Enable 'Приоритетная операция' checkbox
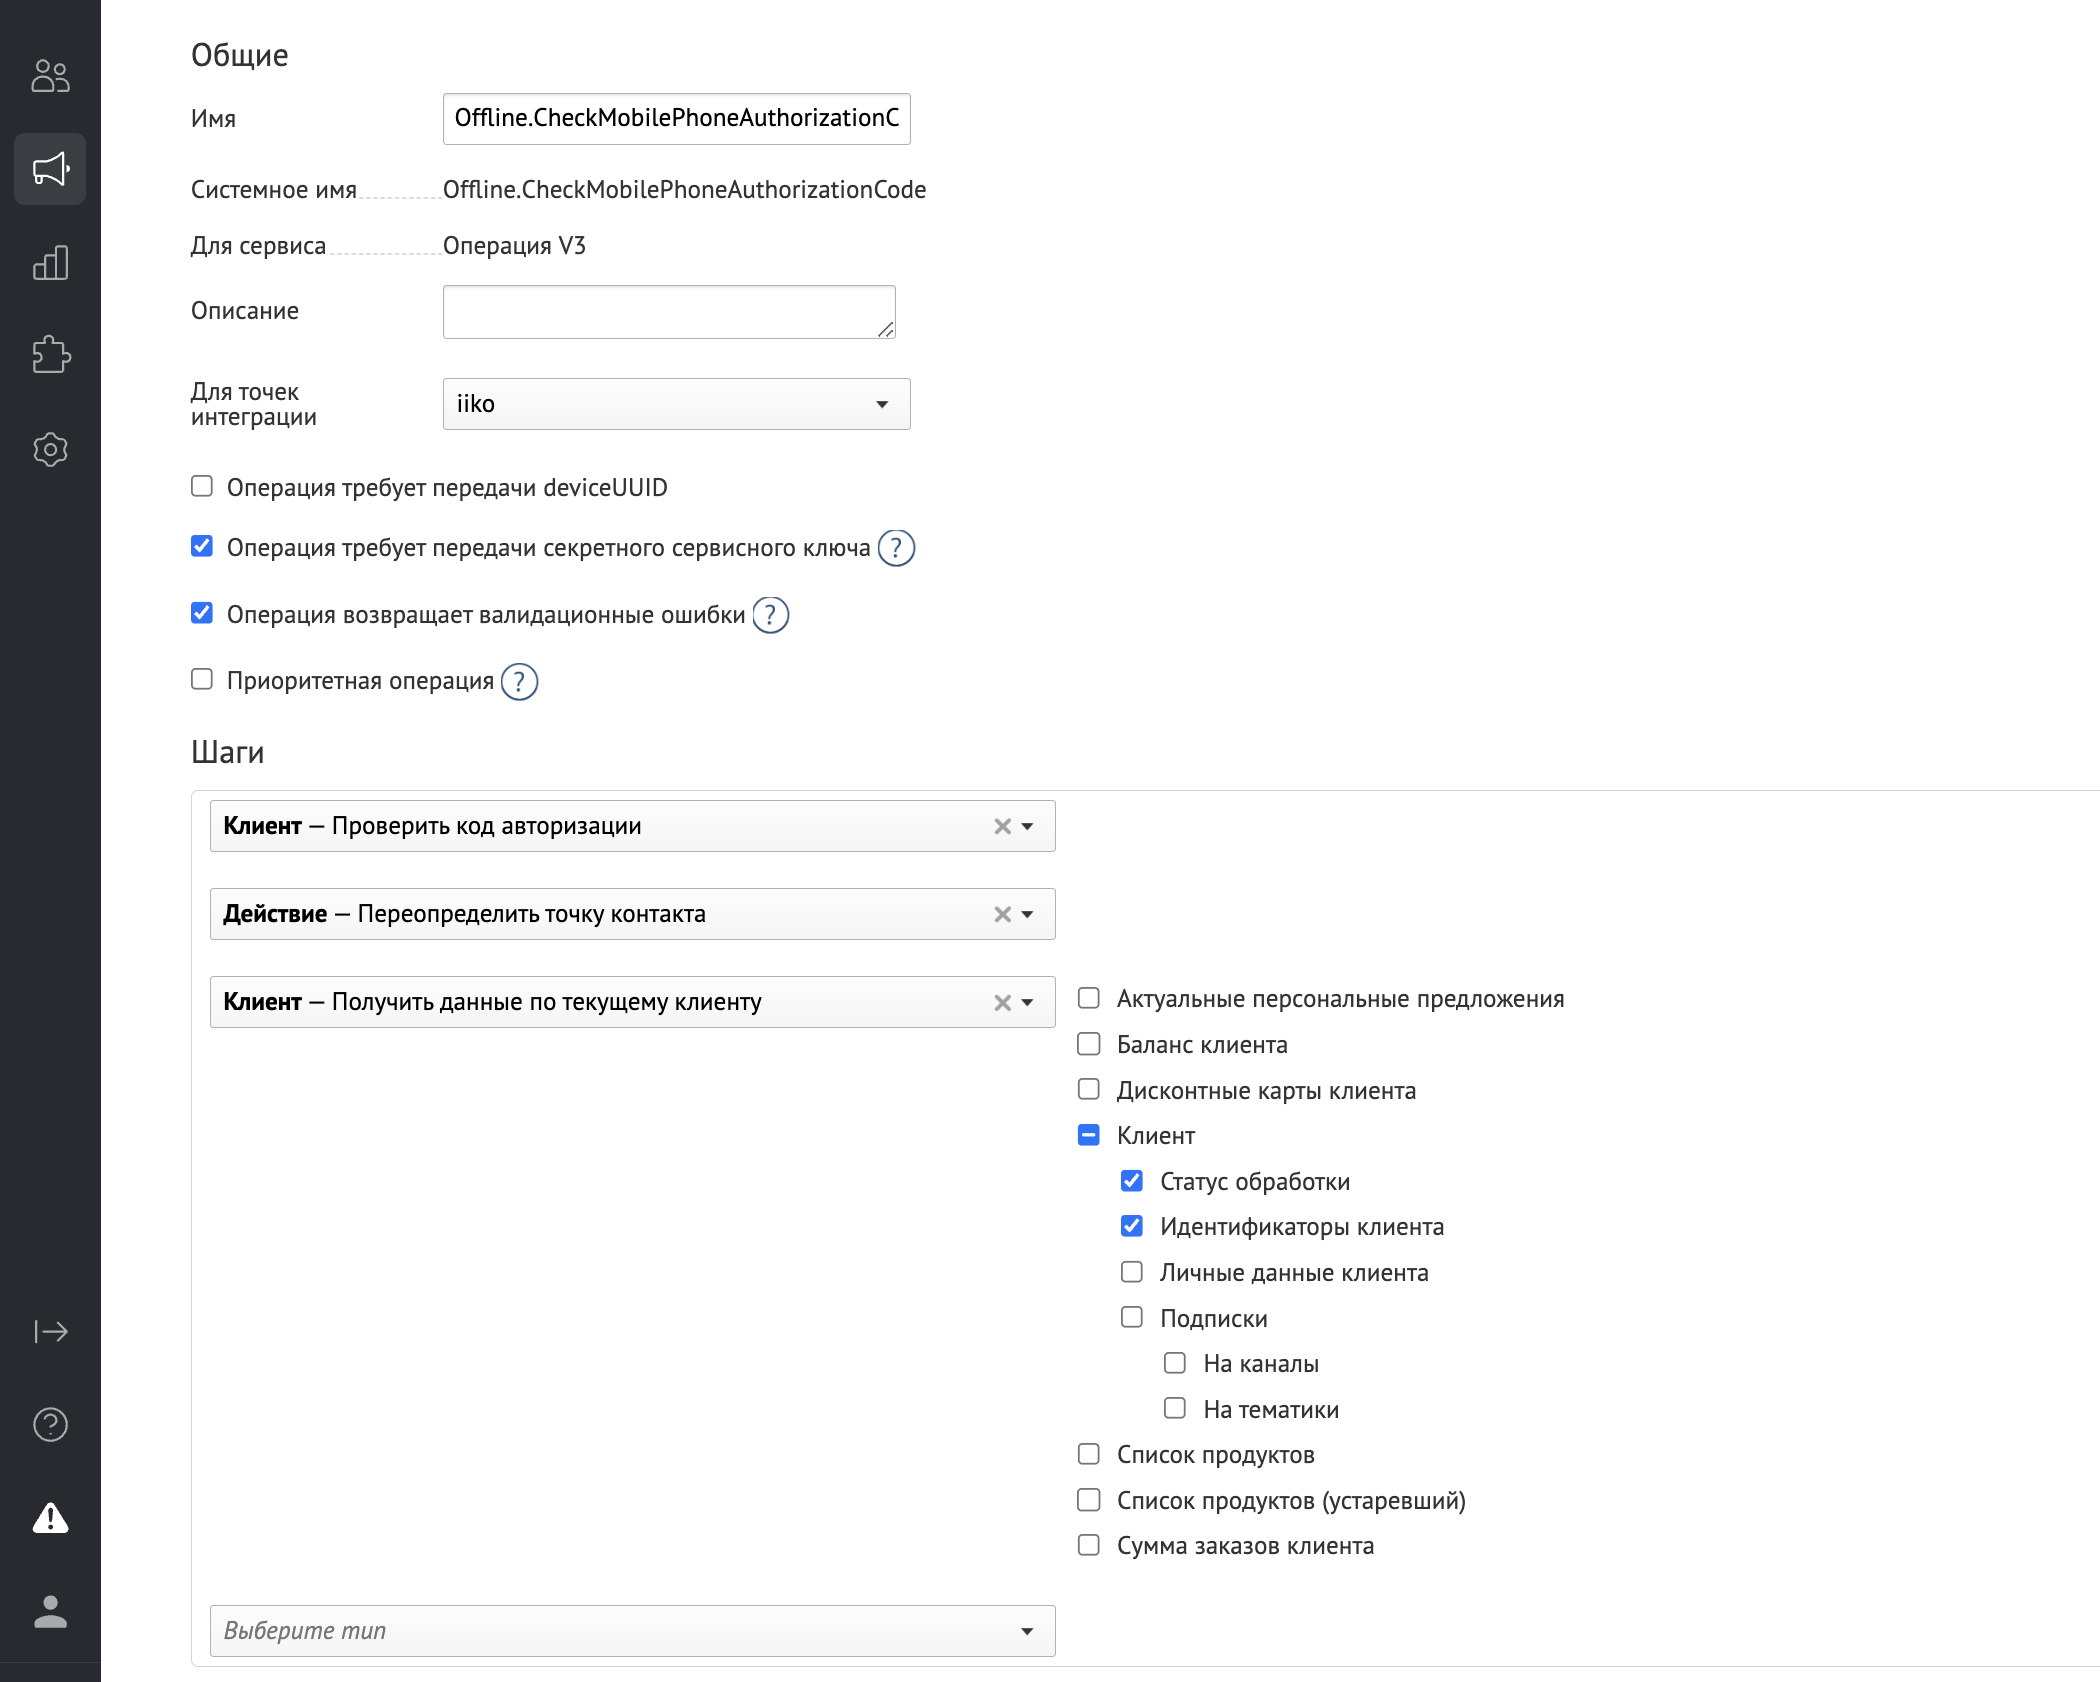2100x1682 pixels. 202,679
